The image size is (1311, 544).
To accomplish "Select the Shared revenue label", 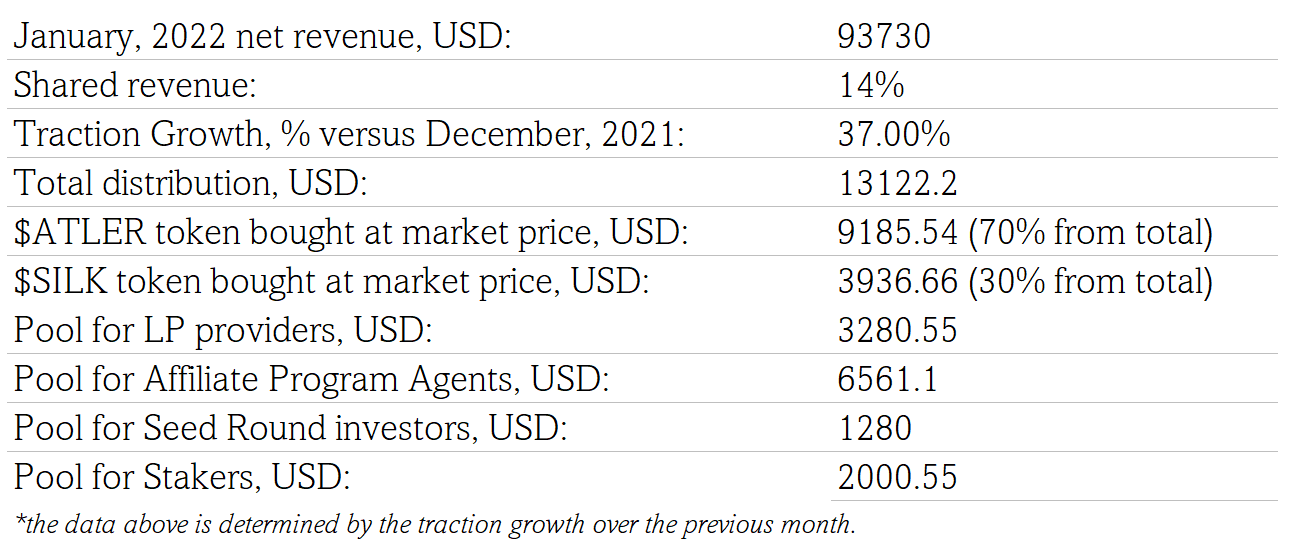I will point(135,85).
